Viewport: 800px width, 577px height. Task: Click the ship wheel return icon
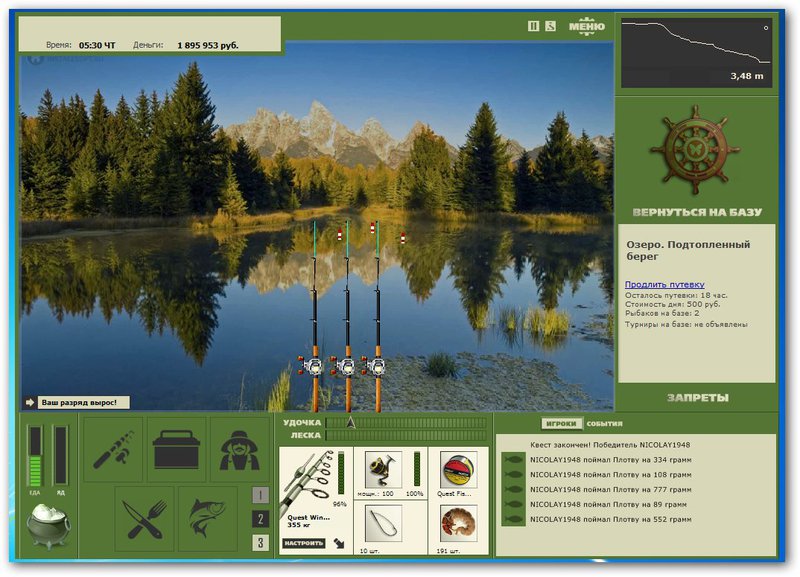[695, 150]
